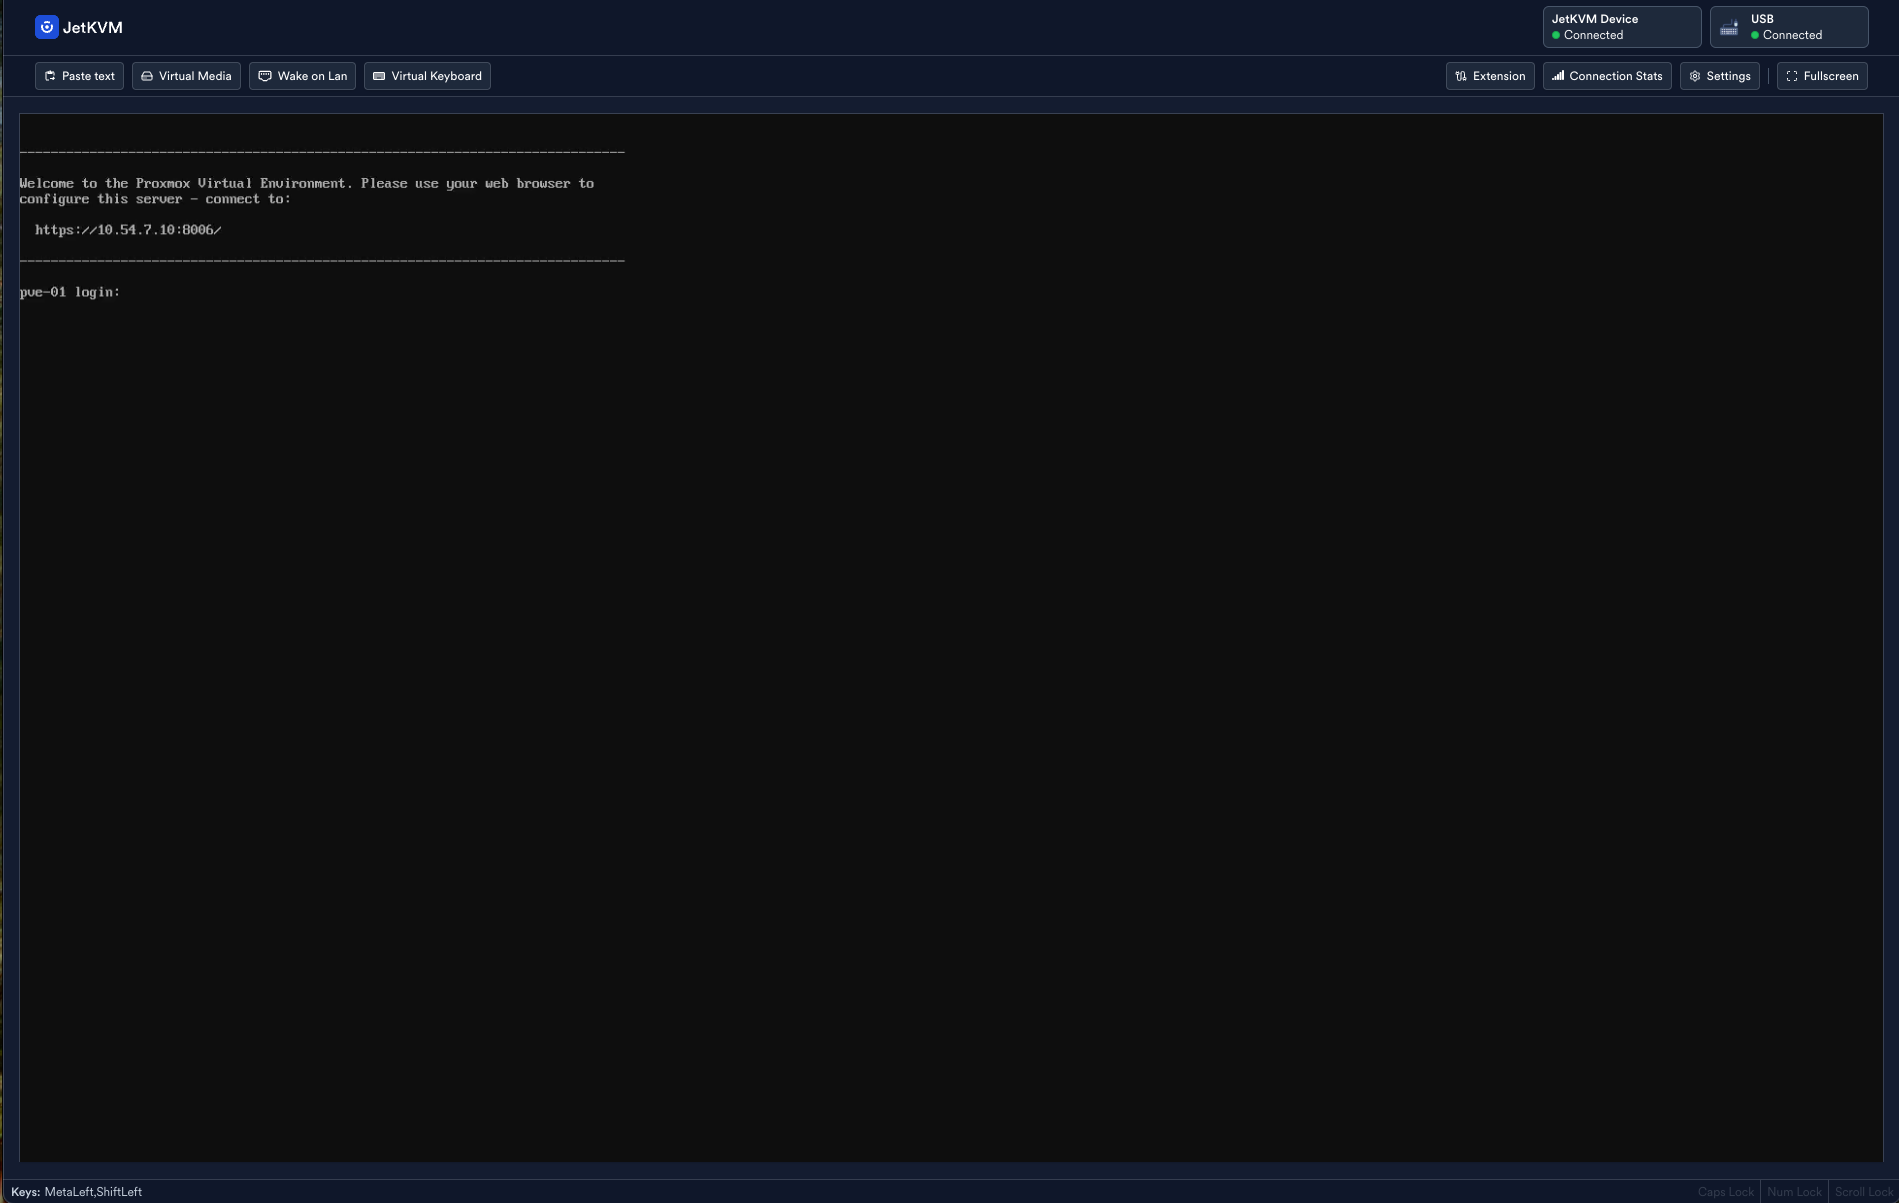This screenshot has height=1203, width=1899.
Task: Open Virtual Media via its drive icon
Action: 147,76
